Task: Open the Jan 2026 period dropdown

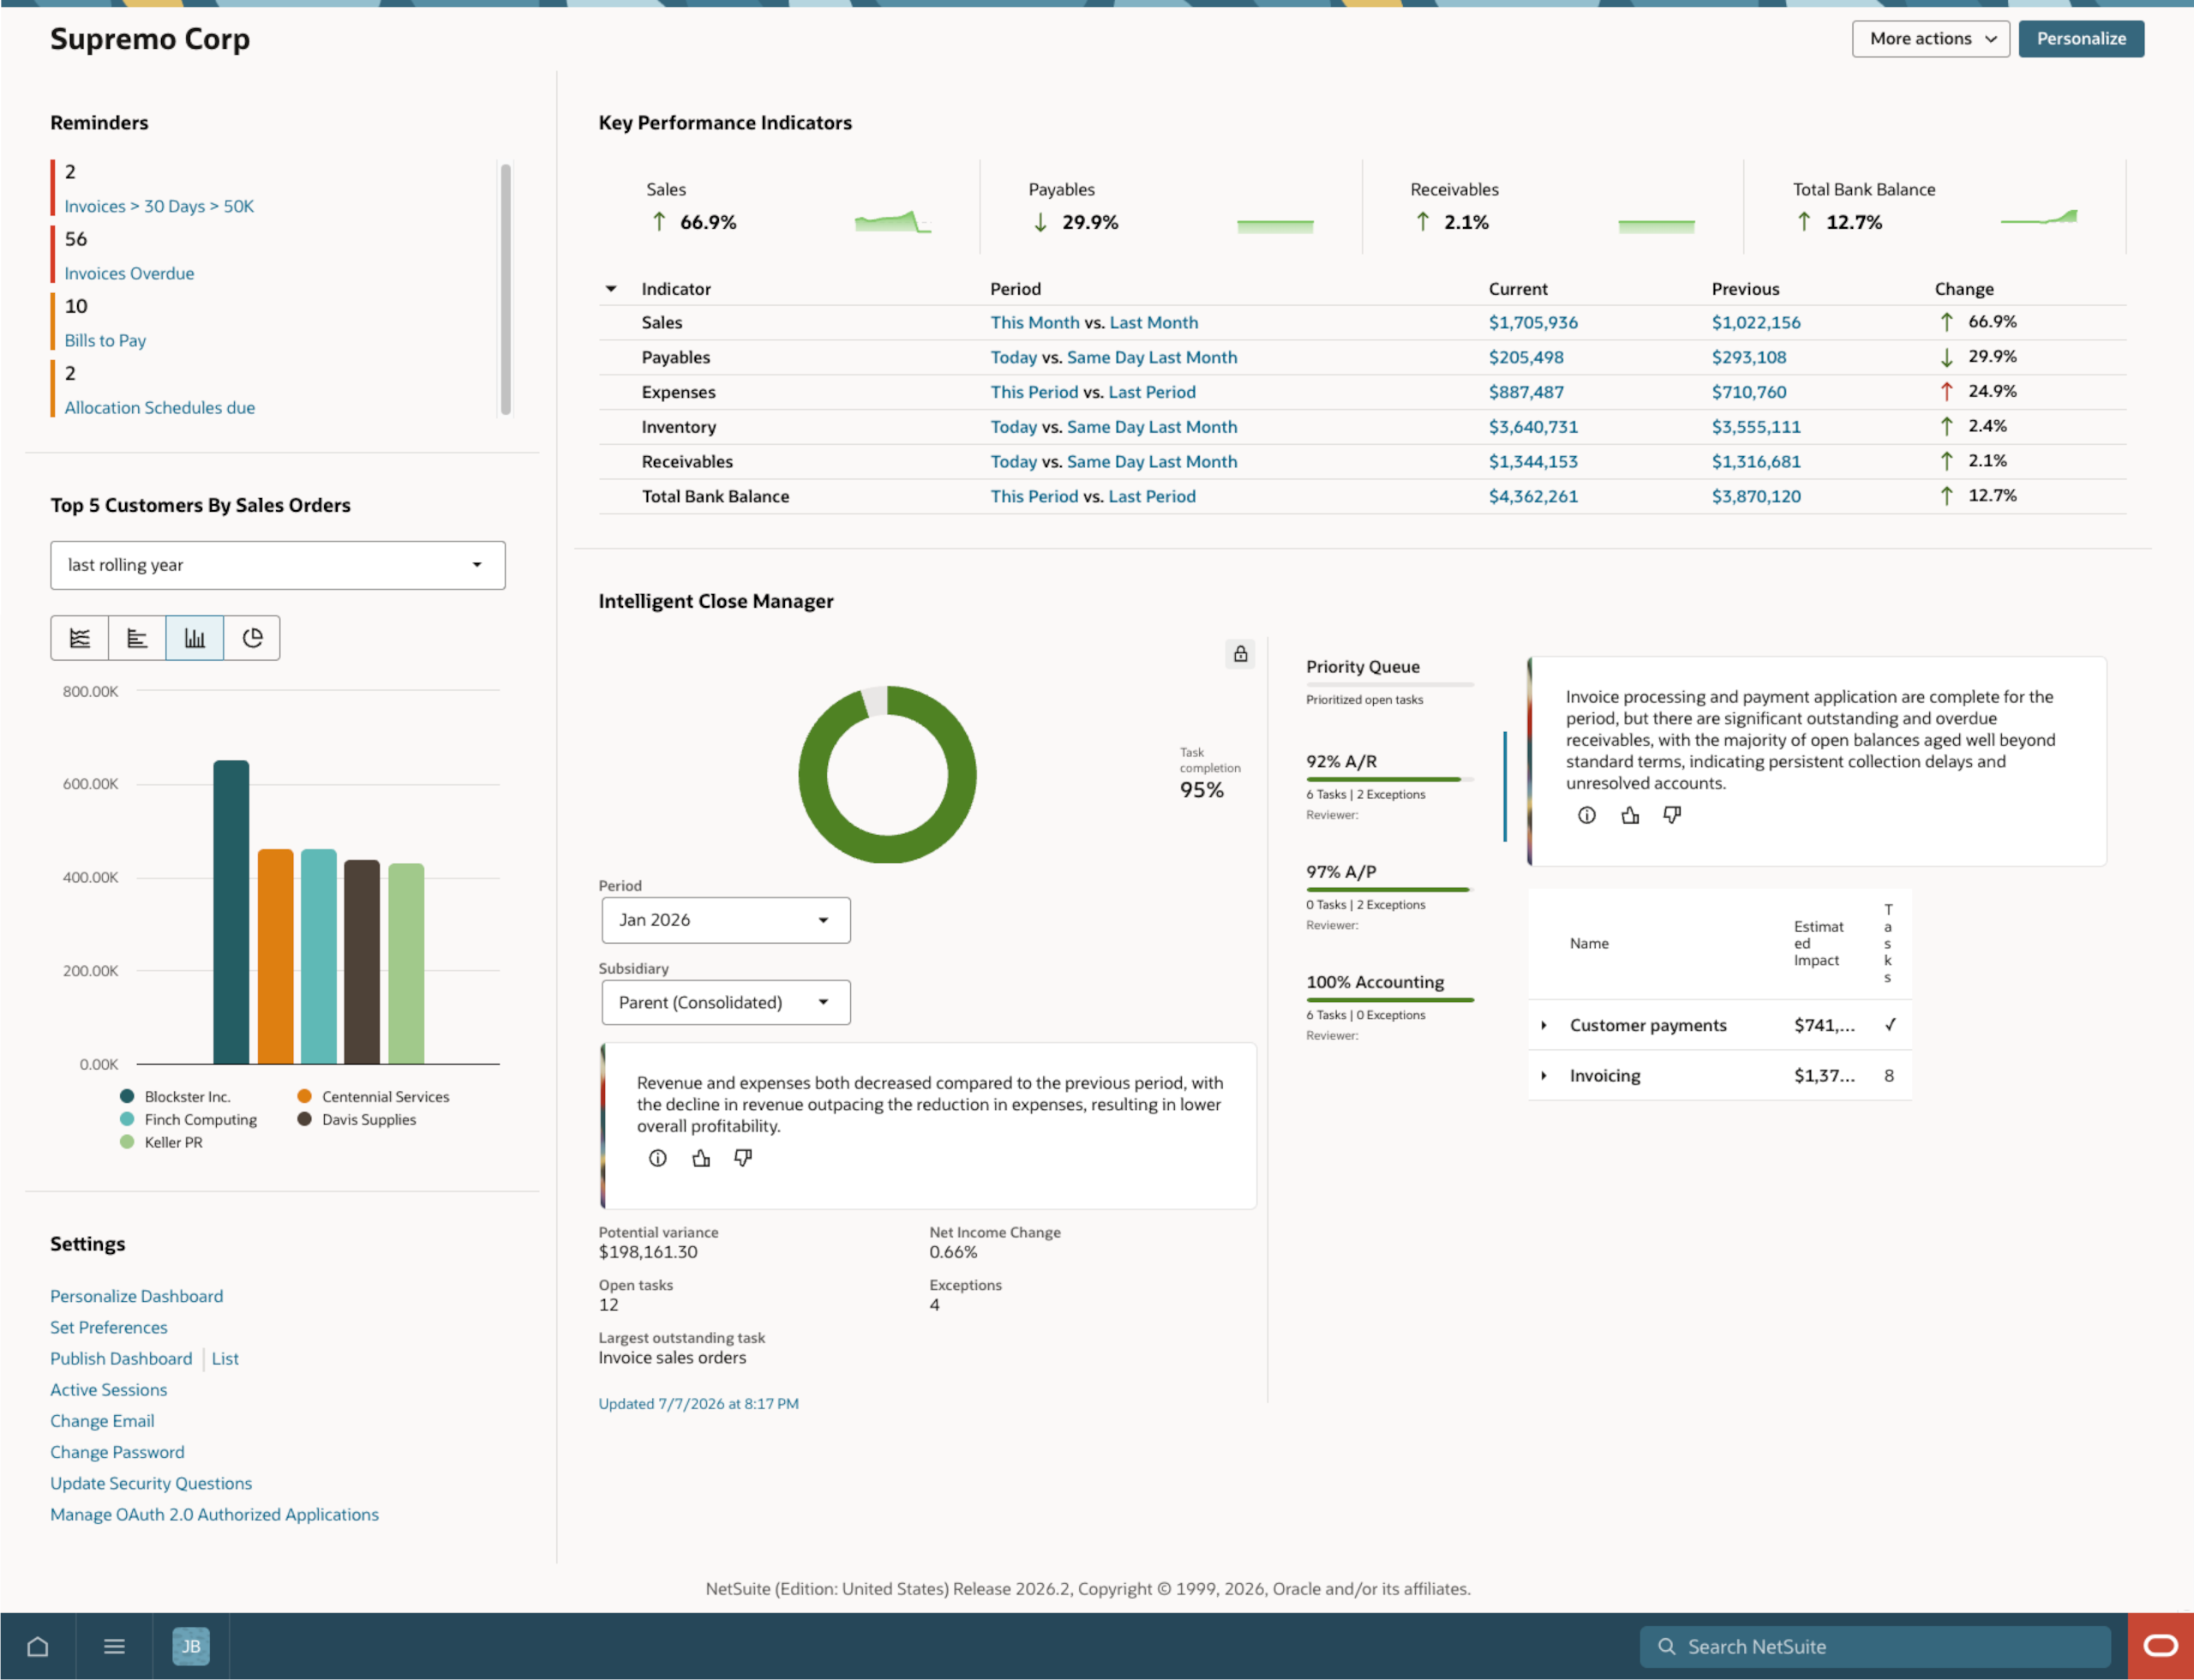Action: (726, 920)
